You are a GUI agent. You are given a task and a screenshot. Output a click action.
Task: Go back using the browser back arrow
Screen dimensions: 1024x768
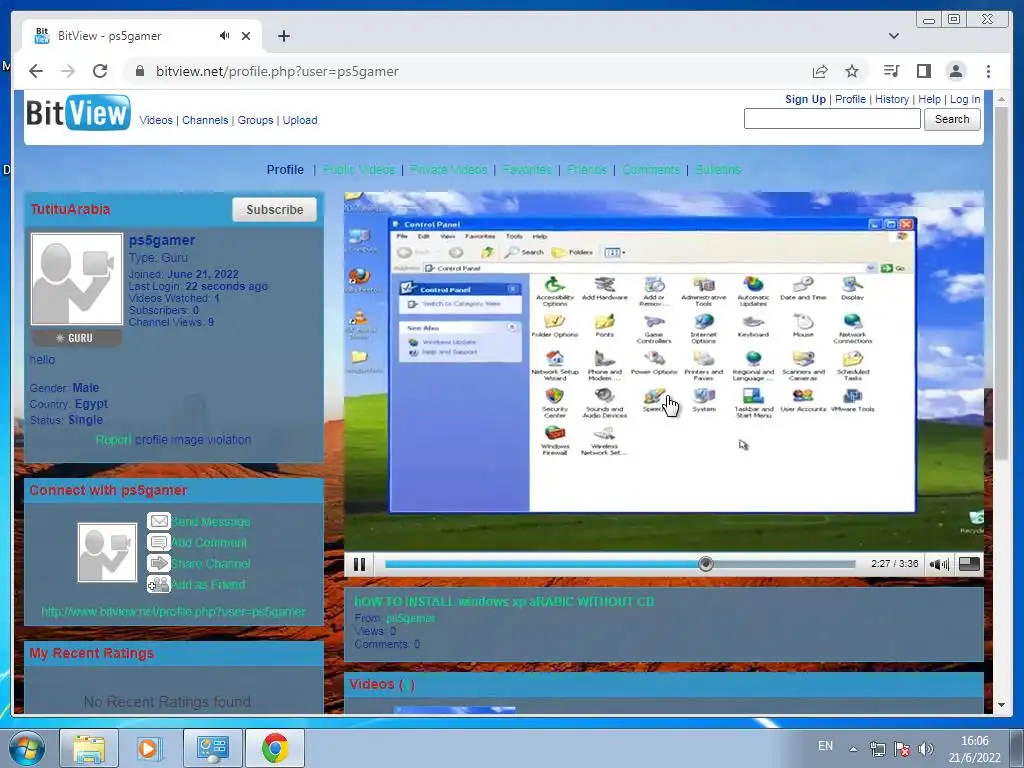[36, 71]
